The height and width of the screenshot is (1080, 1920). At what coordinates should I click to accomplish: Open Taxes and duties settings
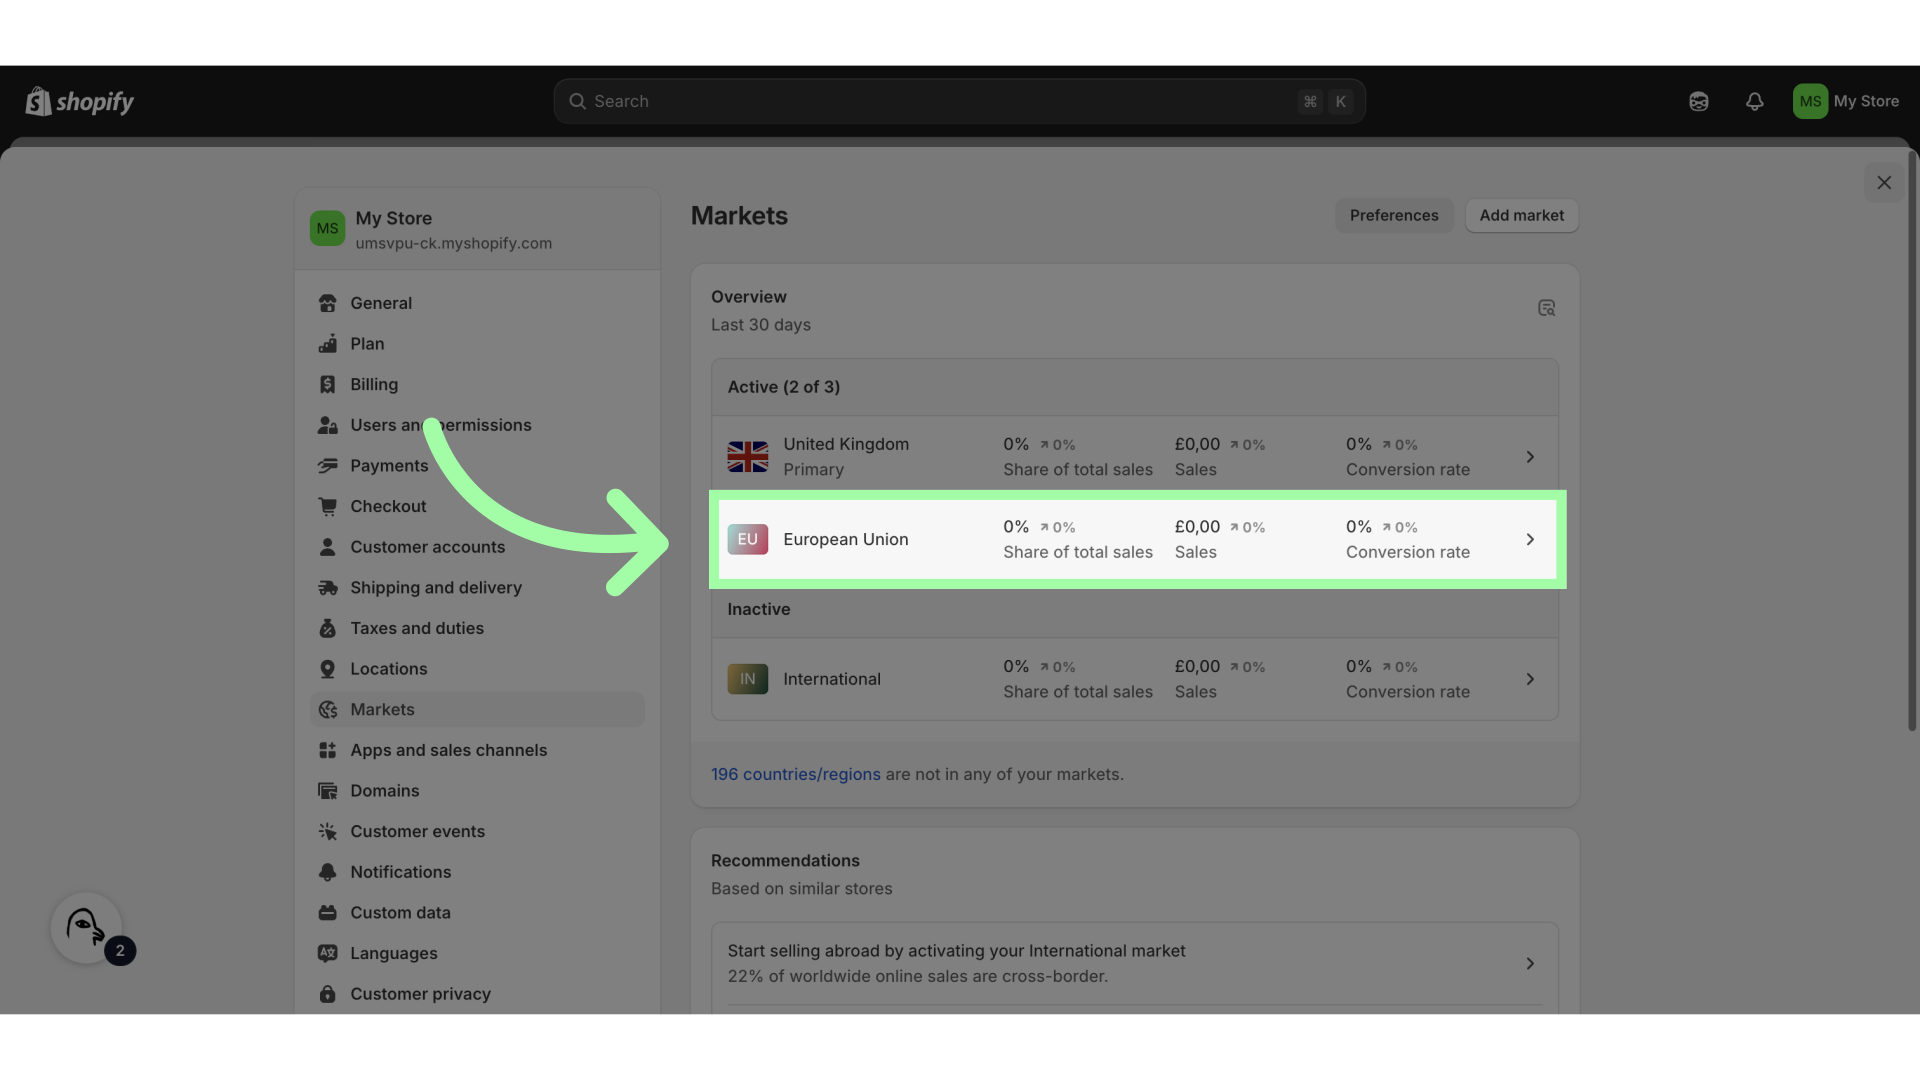477,629
